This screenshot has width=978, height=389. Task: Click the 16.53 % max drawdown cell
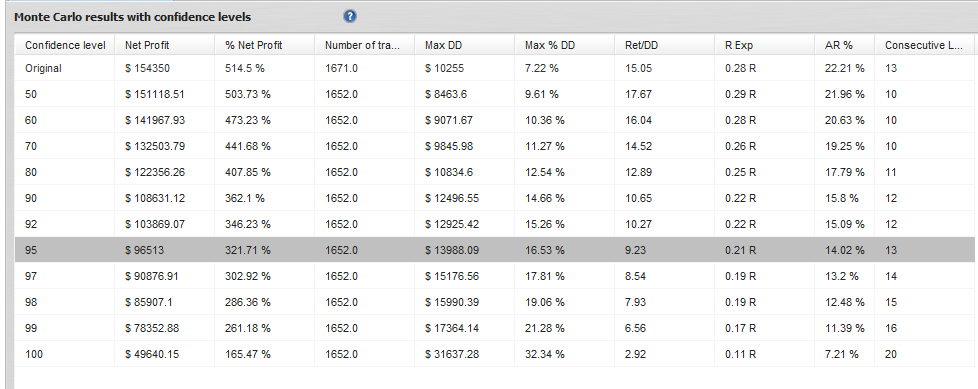(x=545, y=250)
